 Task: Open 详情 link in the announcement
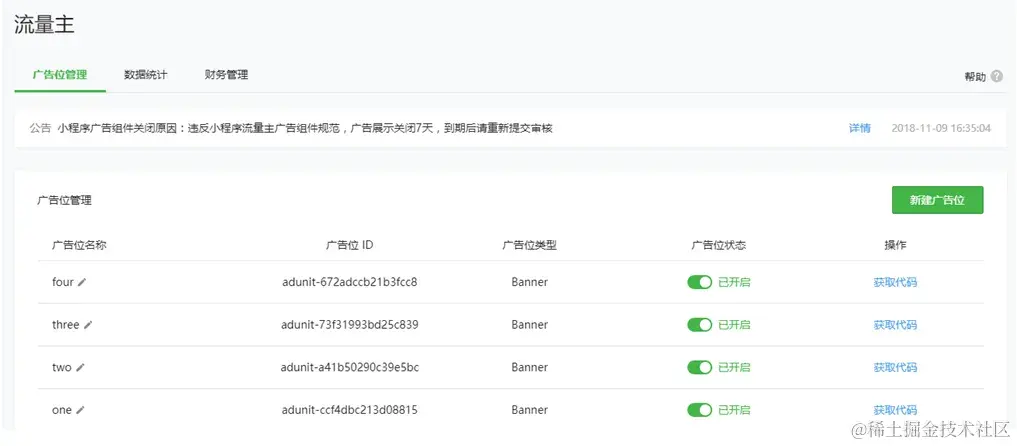(860, 128)
